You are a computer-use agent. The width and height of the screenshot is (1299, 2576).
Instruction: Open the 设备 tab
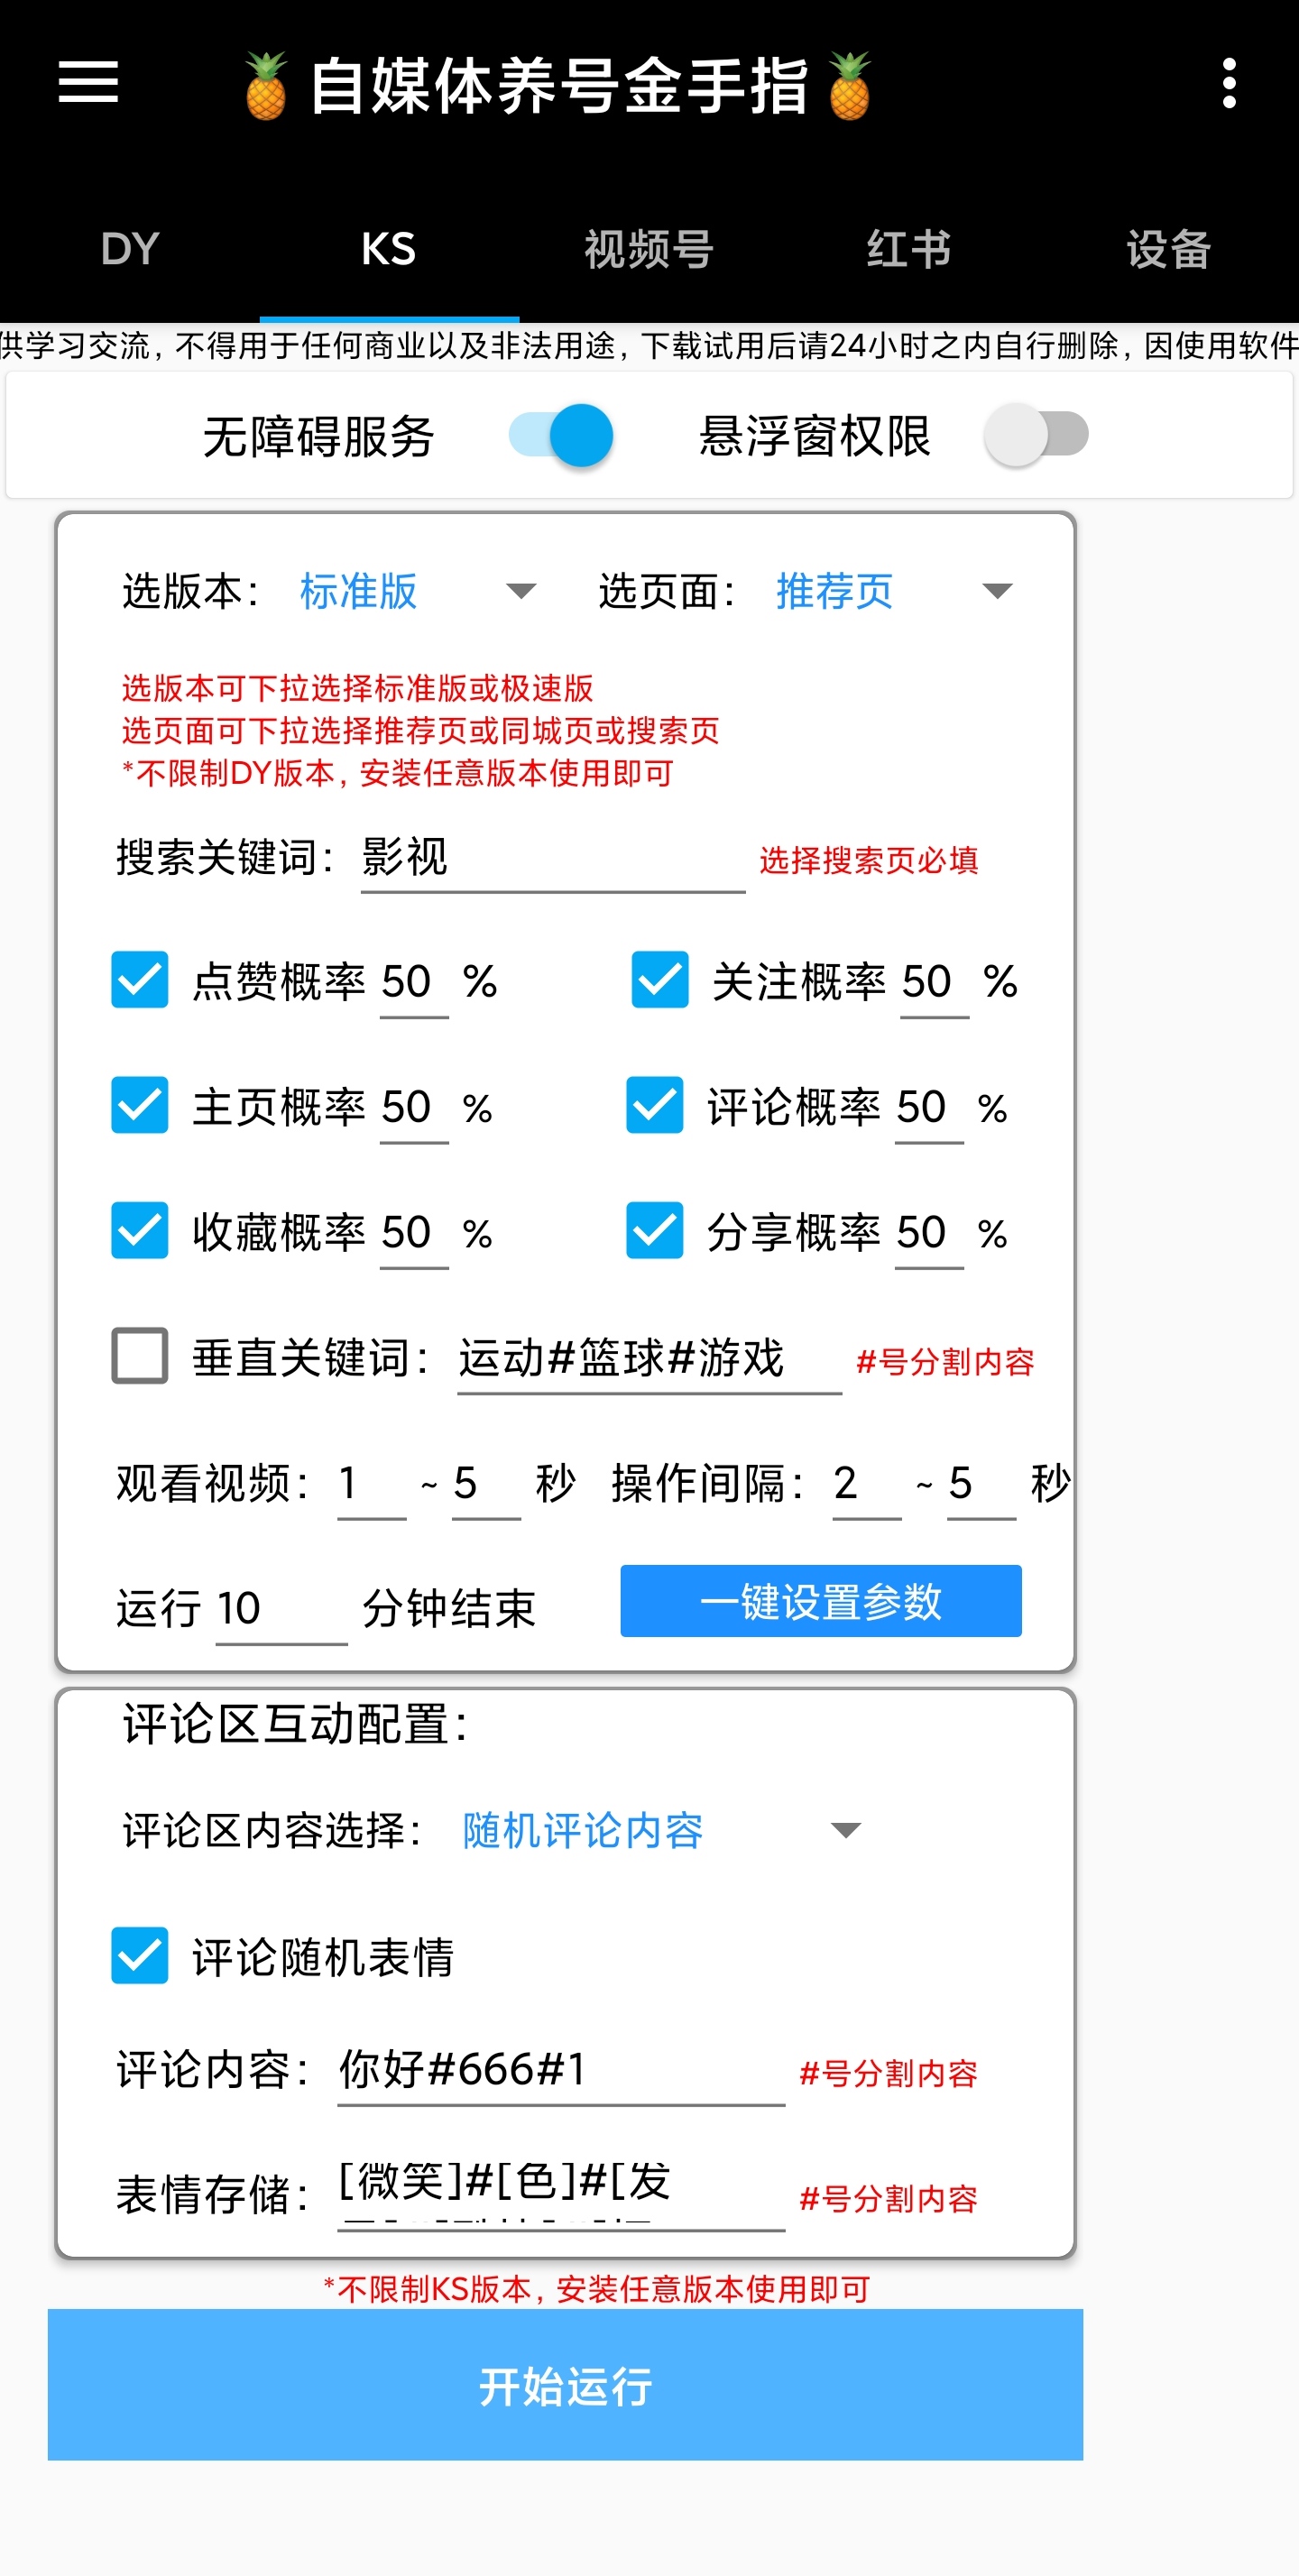[1169, 249]
